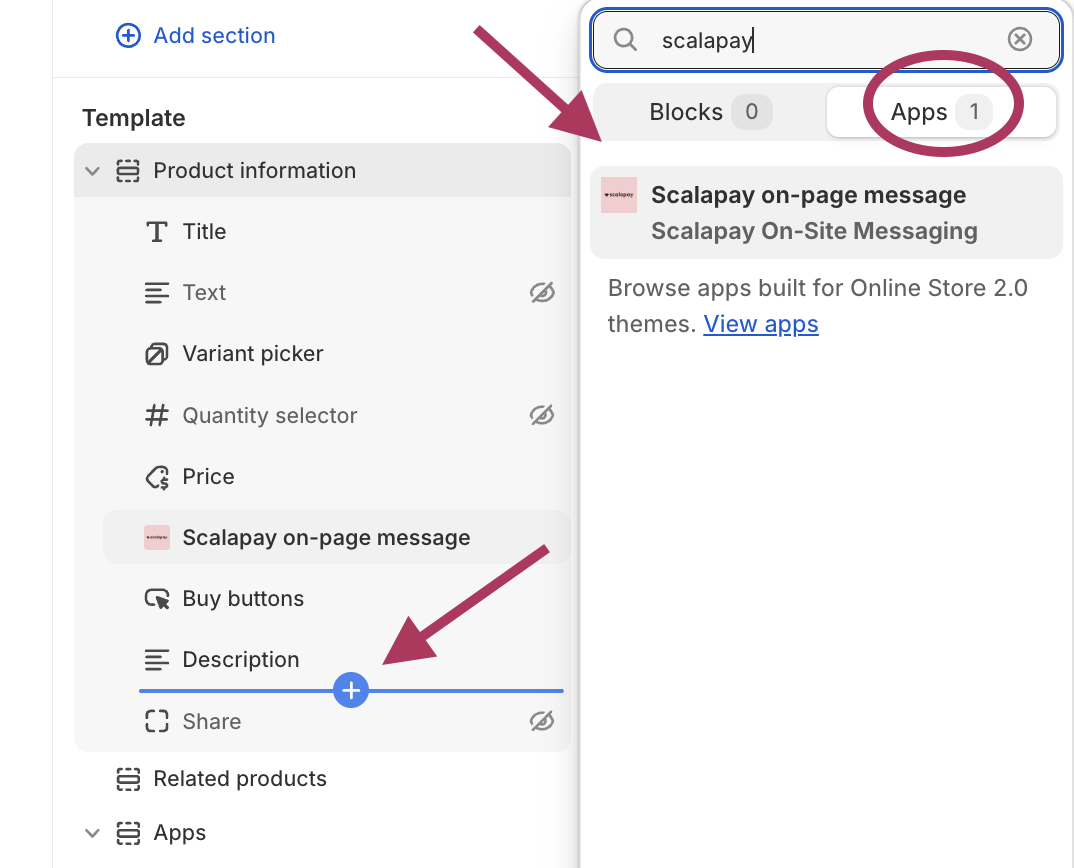Switch to the Apps tab

pos(941,112)
